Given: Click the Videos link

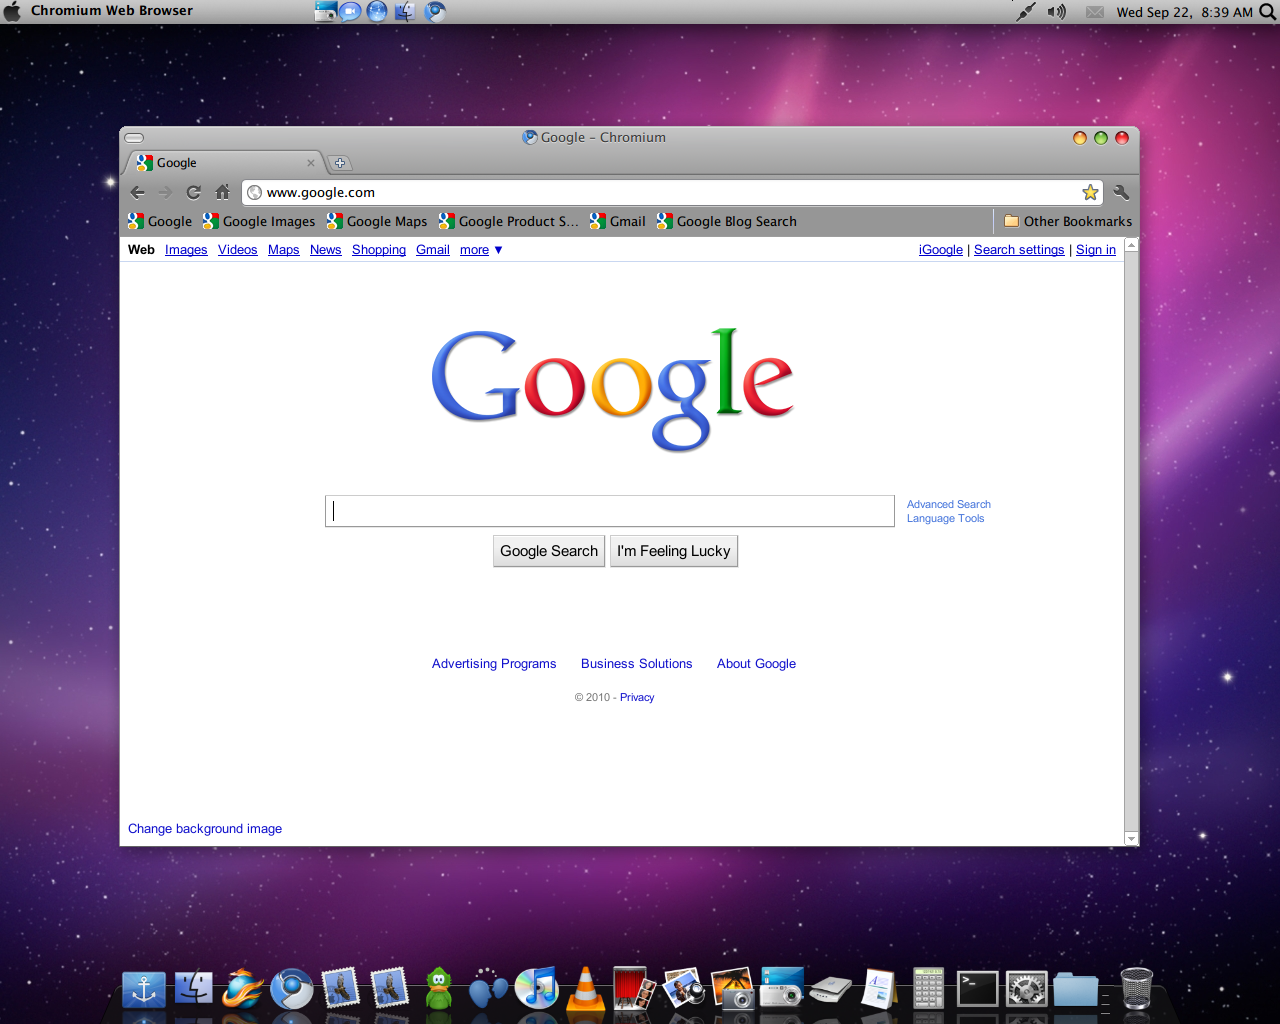Looking at the screenshot, I should 238,250.
